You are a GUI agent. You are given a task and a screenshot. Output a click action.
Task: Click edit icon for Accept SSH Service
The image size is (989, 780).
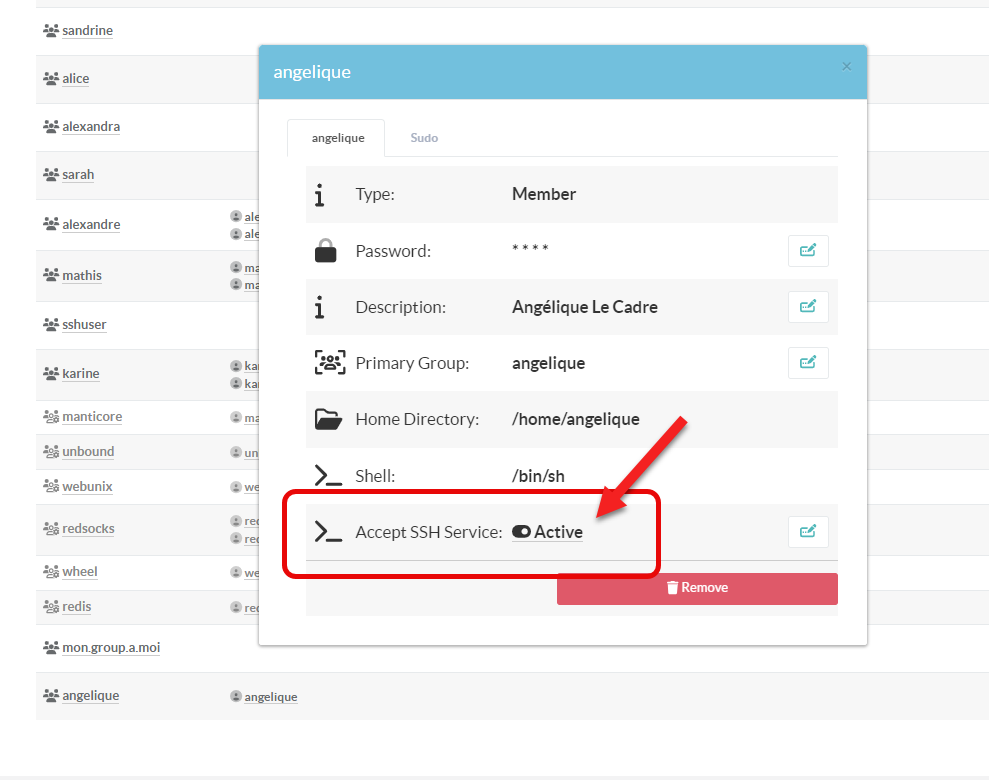(808, 532)
